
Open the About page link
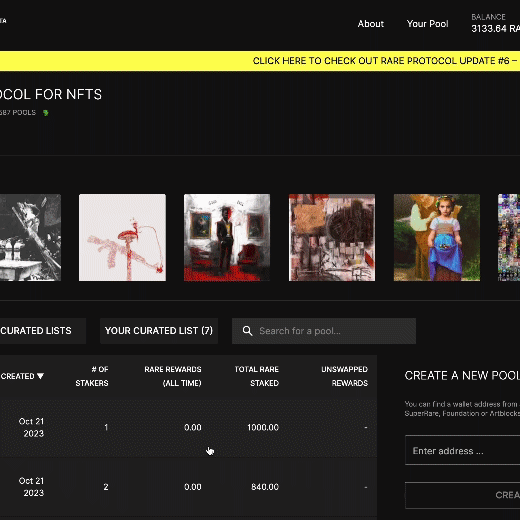pyautogui.click(x=371, y=24)
